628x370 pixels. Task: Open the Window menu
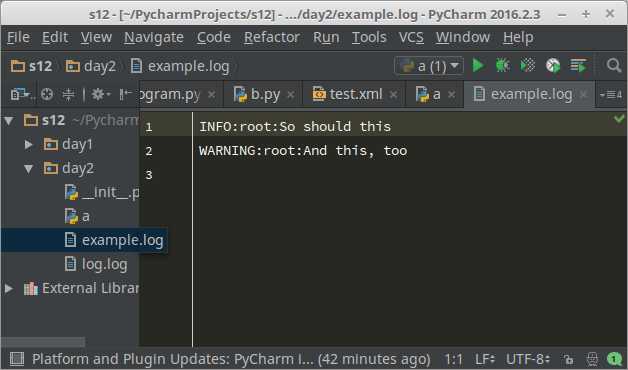pos(463,37)
